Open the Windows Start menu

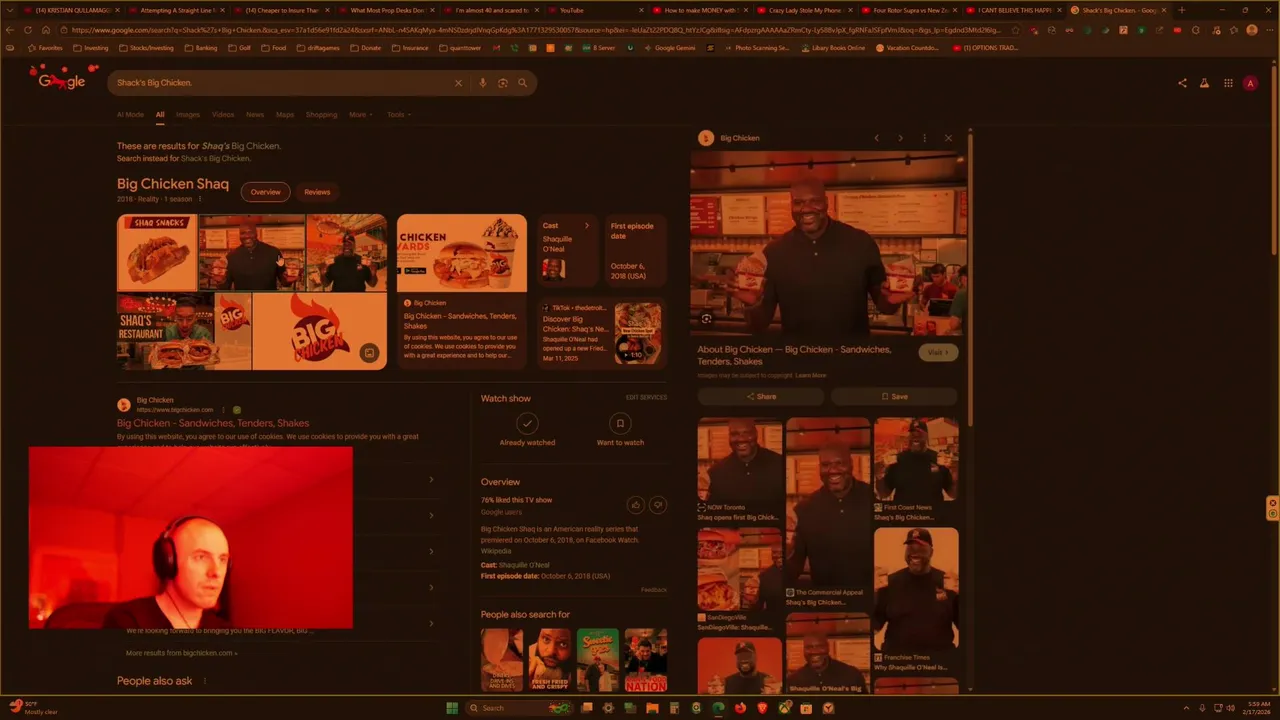click(452, 708)
